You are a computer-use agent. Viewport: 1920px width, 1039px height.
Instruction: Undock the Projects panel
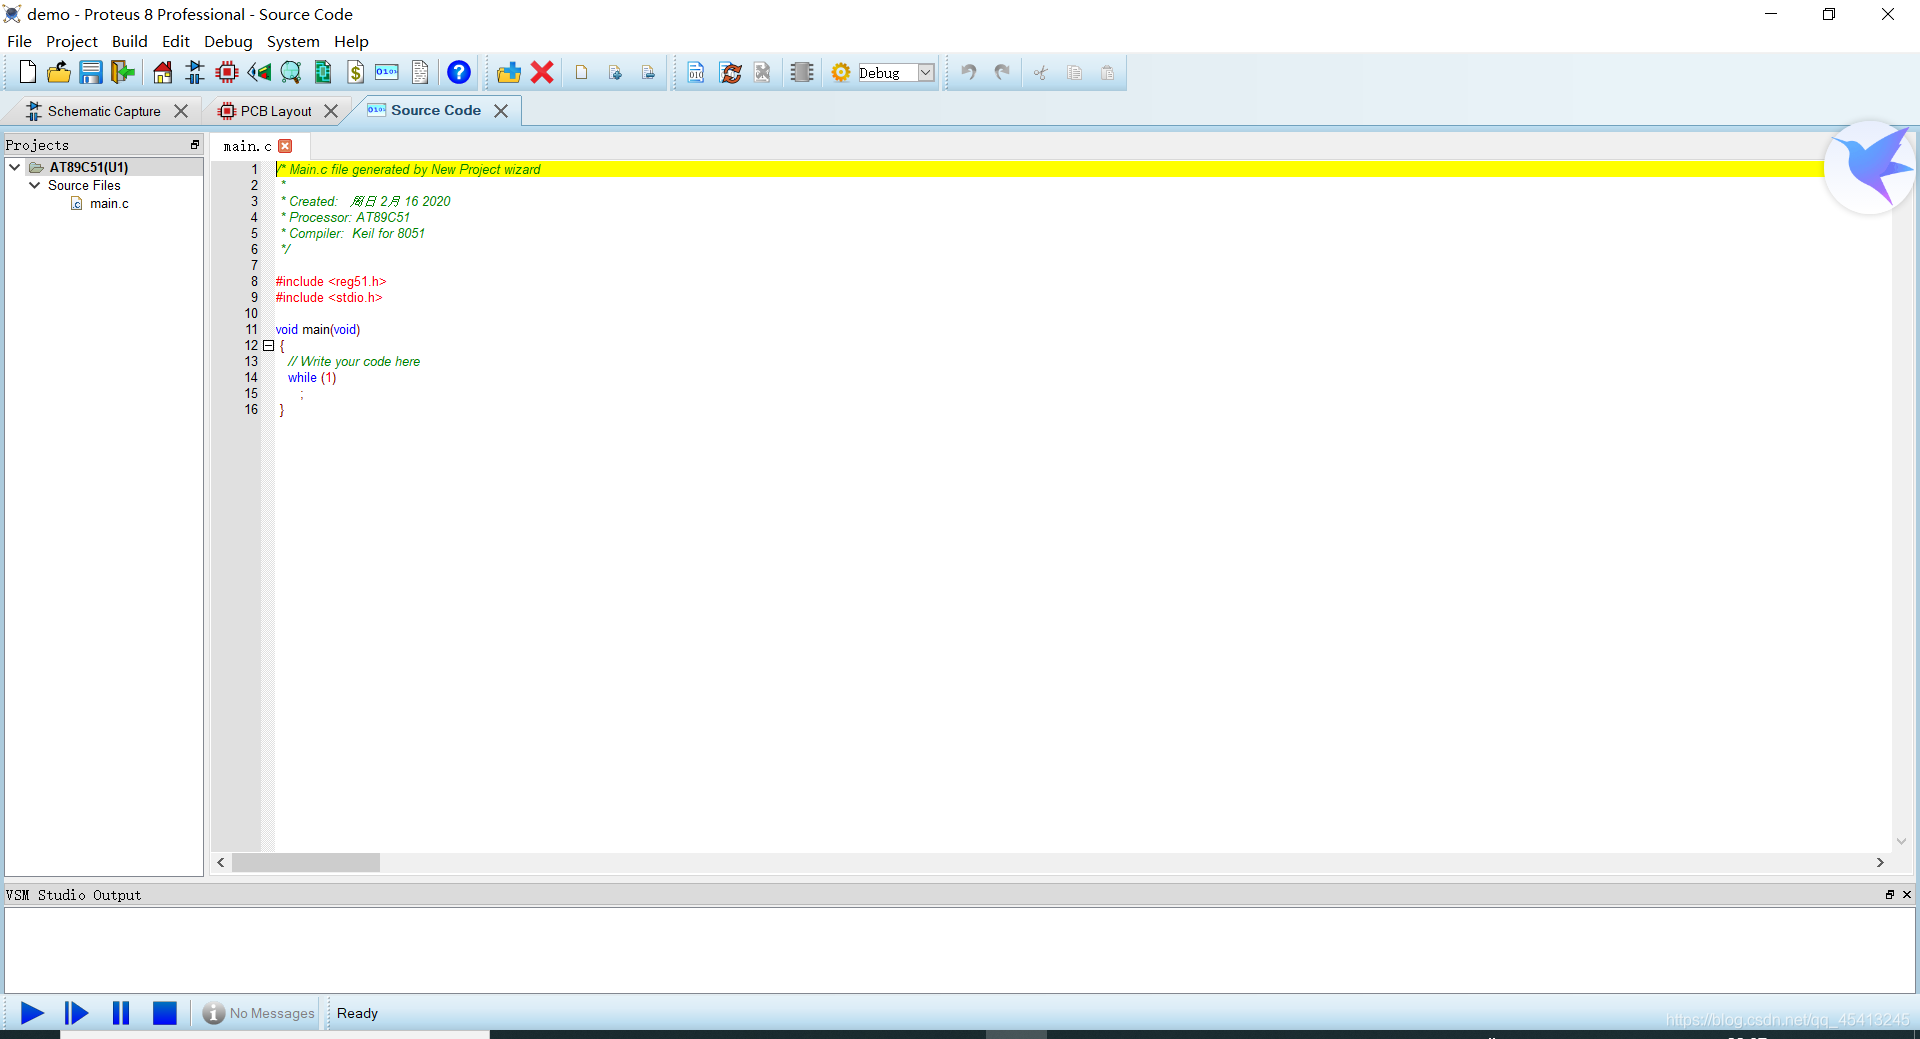(x=195, y=145)
